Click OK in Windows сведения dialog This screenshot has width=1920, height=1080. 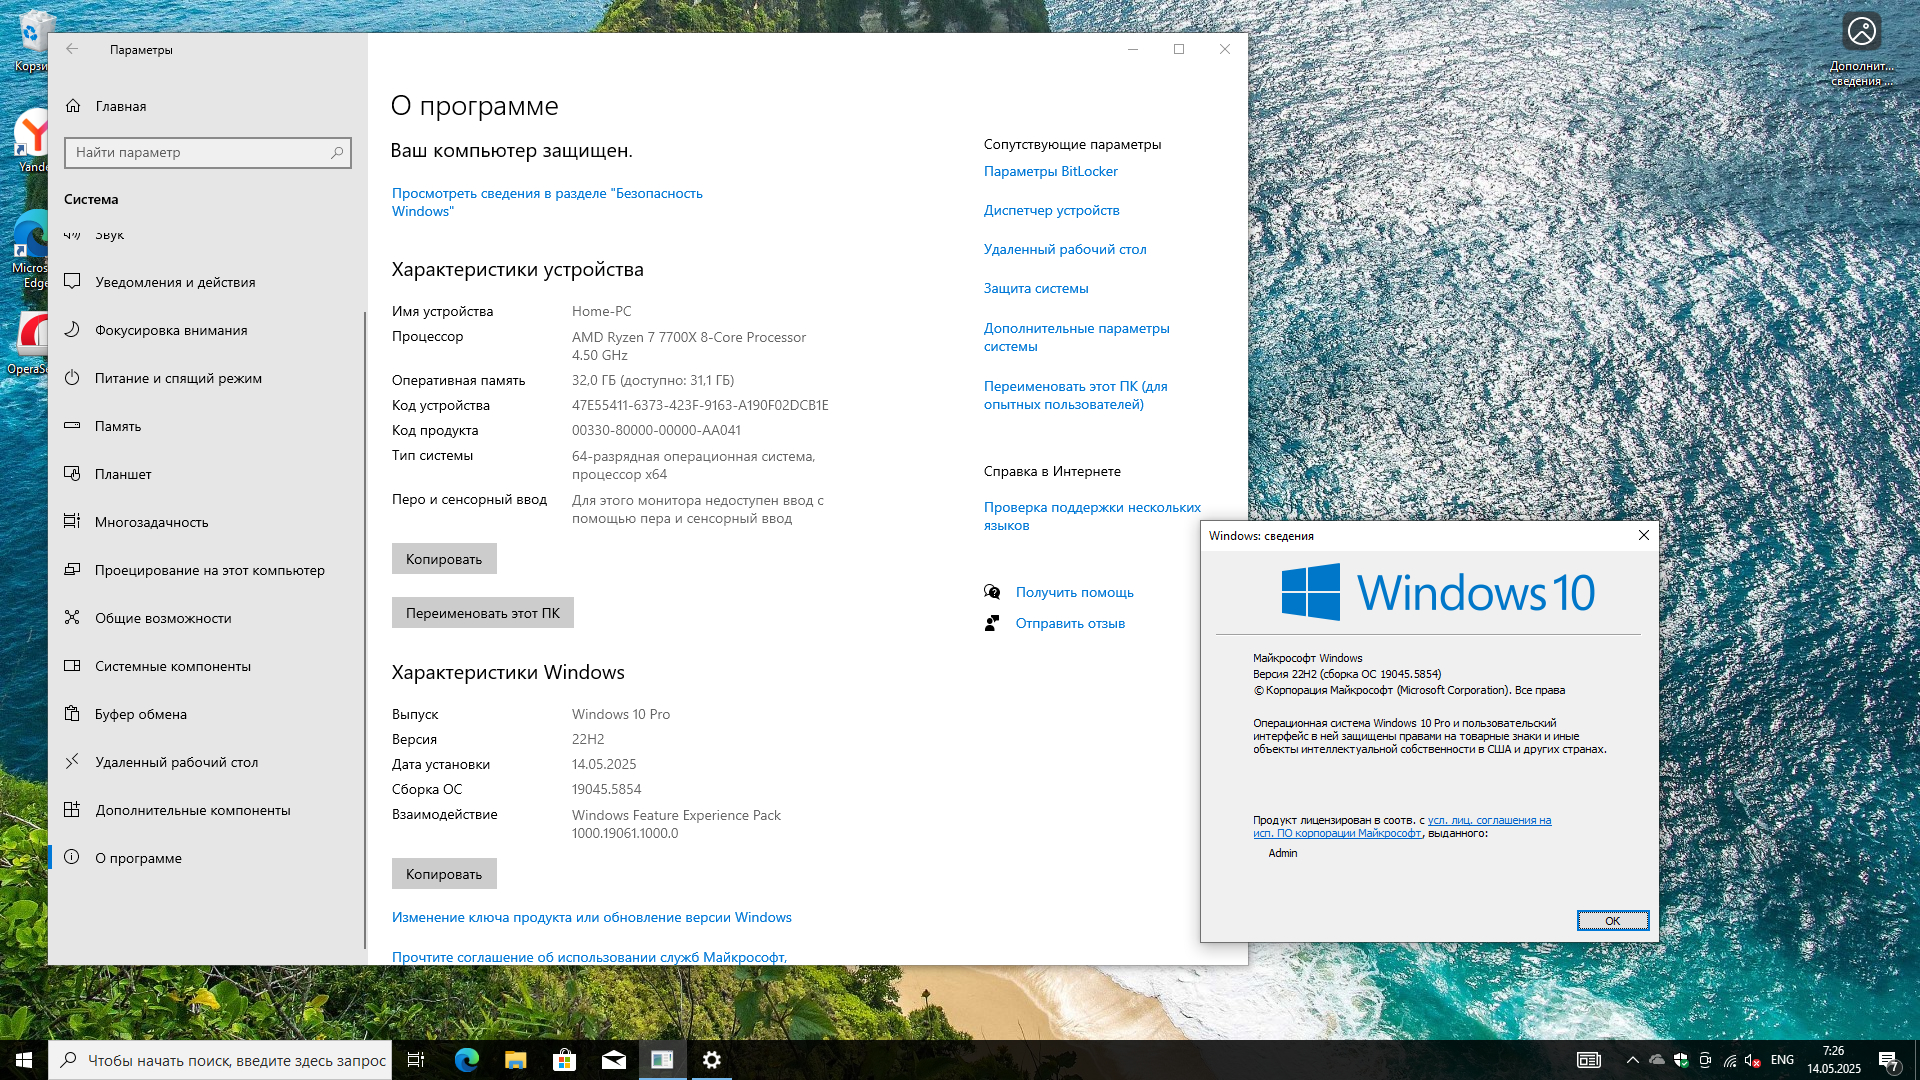point(1612,921)
